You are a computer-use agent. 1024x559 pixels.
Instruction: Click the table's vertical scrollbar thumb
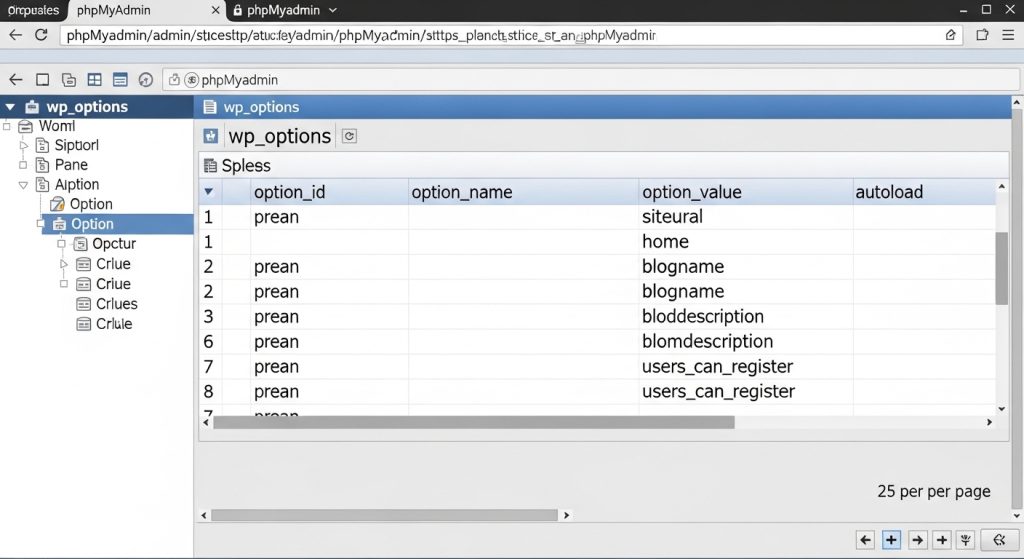pyautogui.click(x=1001, y=268)
